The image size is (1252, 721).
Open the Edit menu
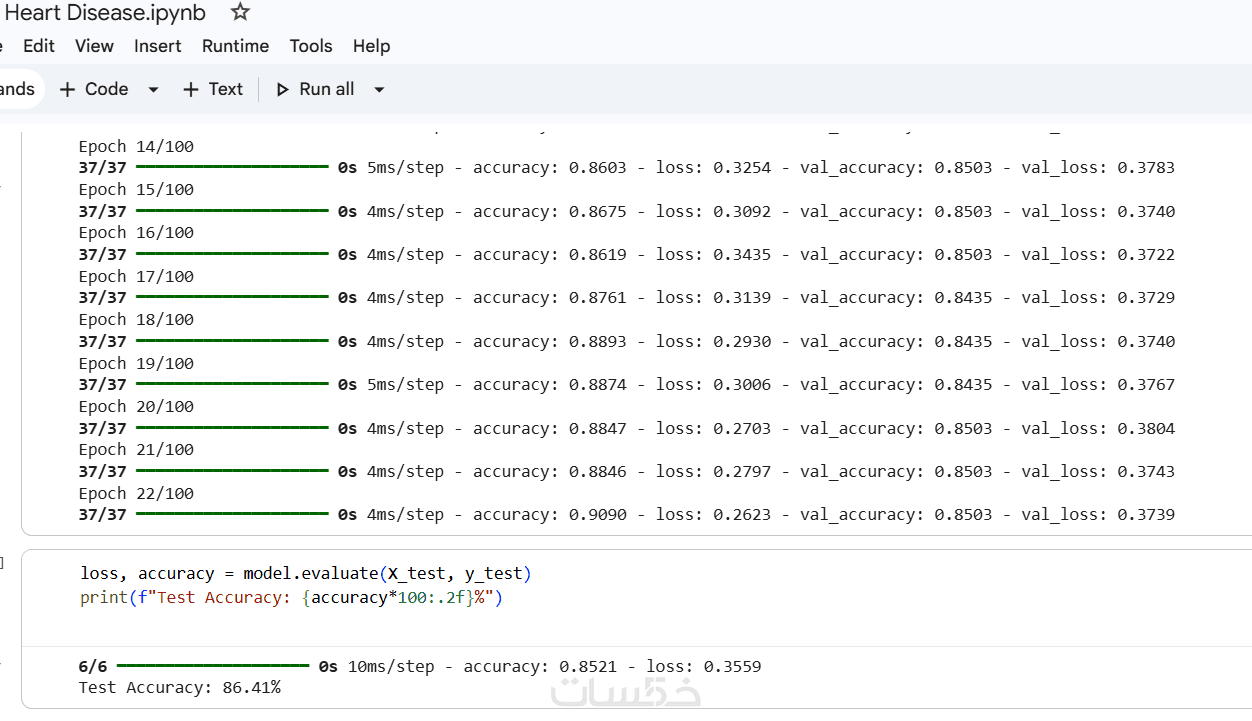39,46
